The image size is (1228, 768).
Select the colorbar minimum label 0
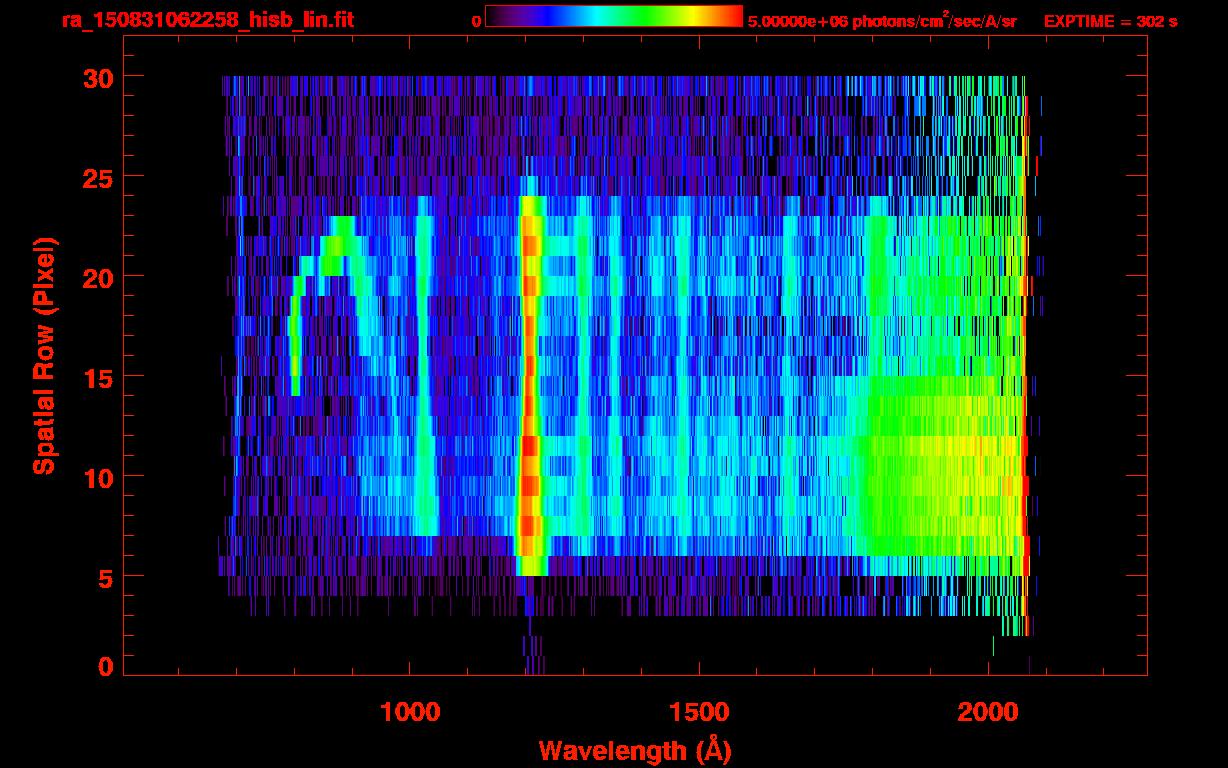[476, 21]
